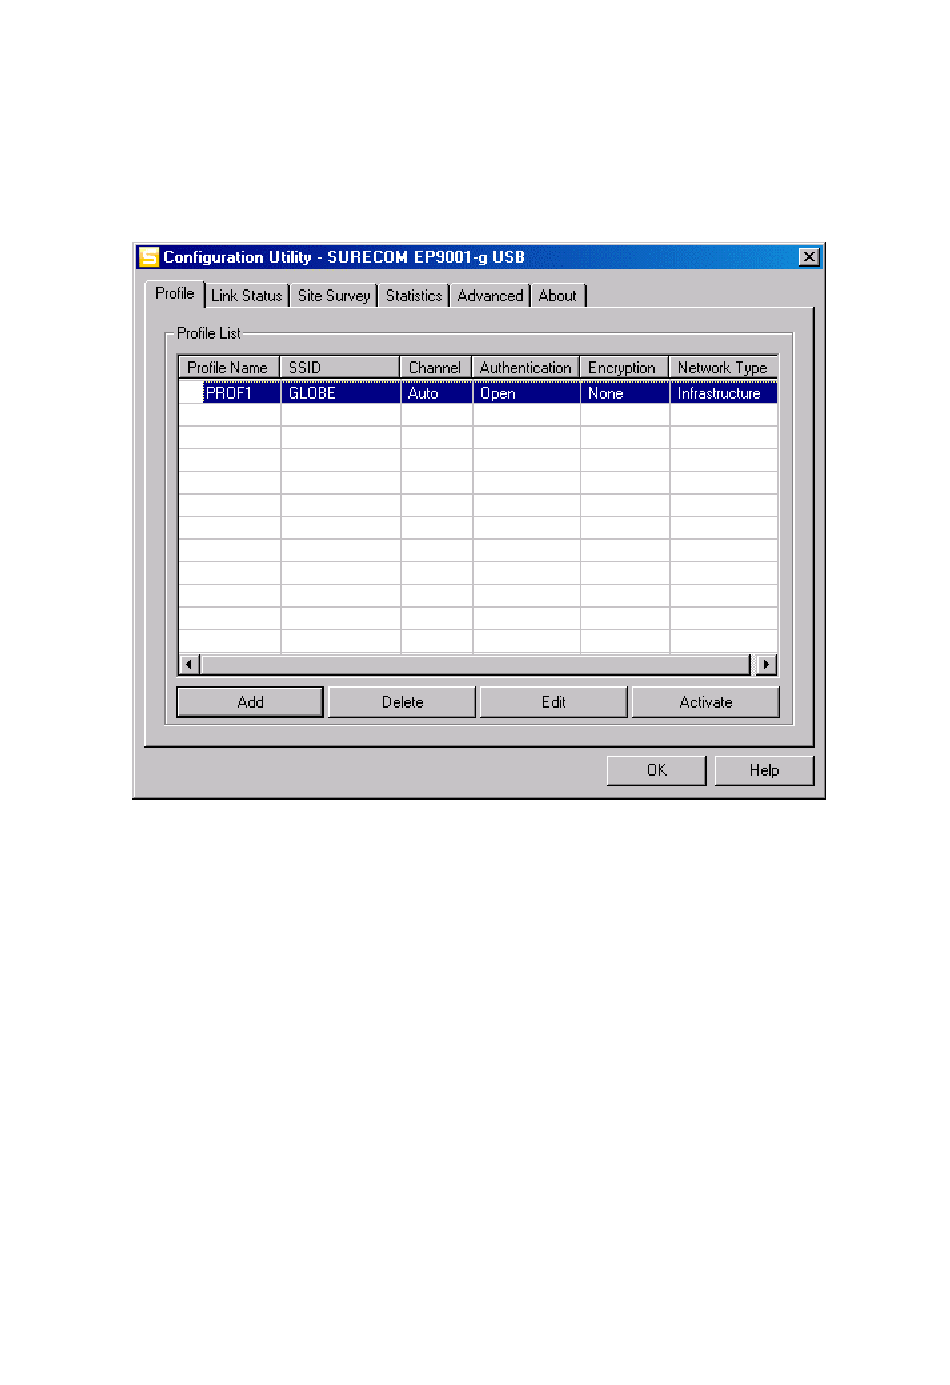Viewport: 950px width, 1385px height.
Task: Open the Advanced tab
Action: click(x=490, y=296)
